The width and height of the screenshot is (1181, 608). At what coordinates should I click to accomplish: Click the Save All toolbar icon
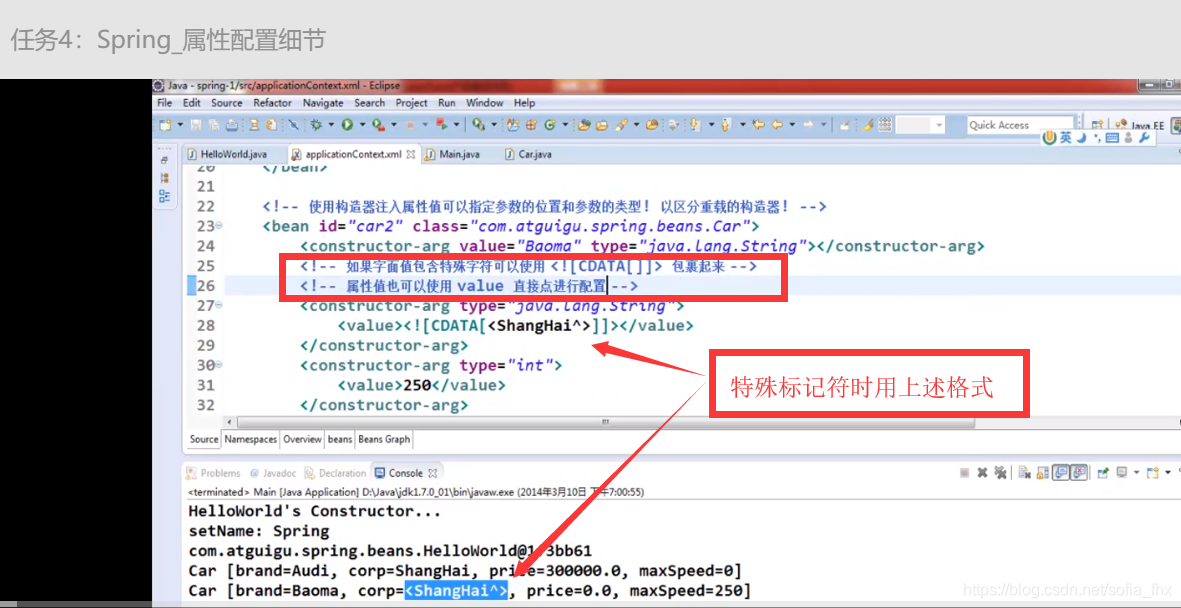213,125
